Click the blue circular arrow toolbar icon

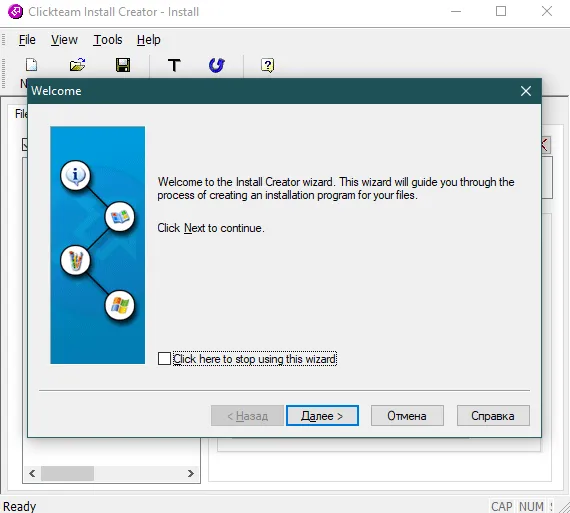point(217,65)
